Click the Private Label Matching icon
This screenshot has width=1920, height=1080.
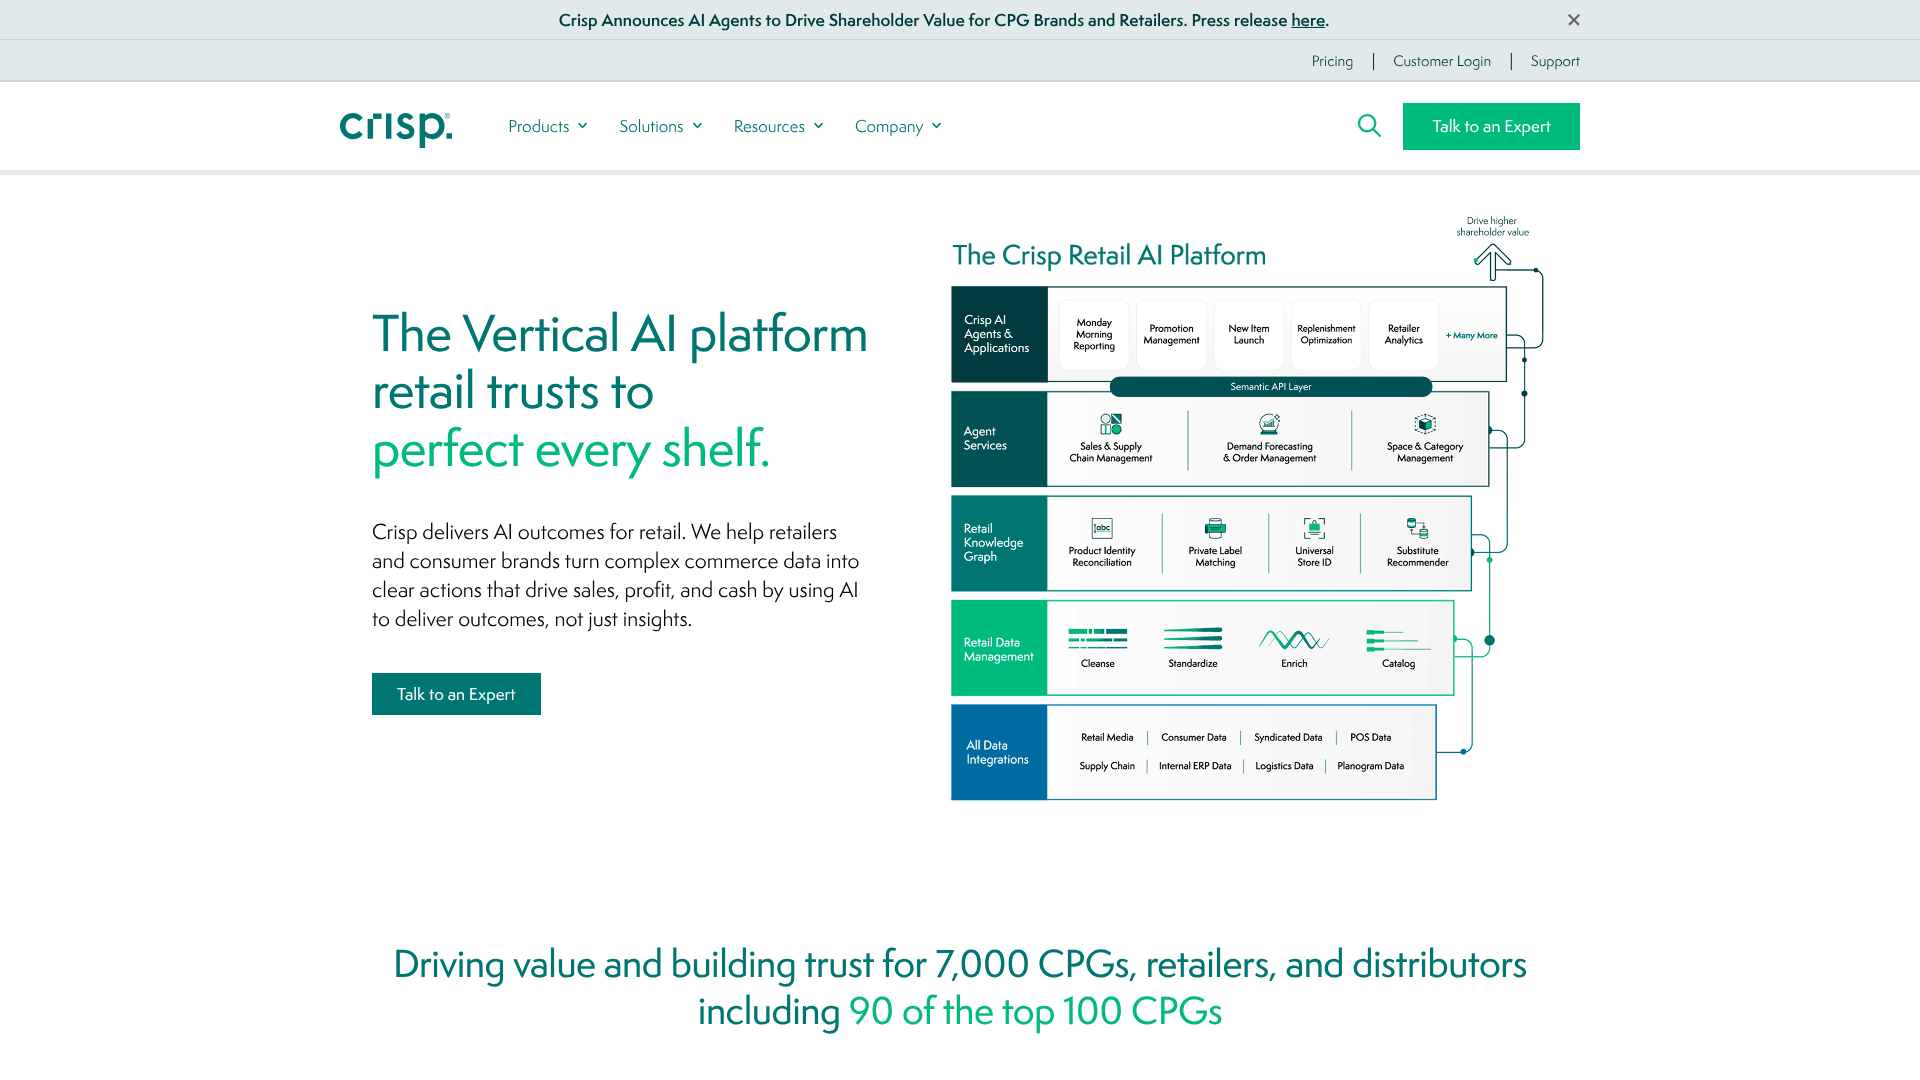(x=1215, y=528)
